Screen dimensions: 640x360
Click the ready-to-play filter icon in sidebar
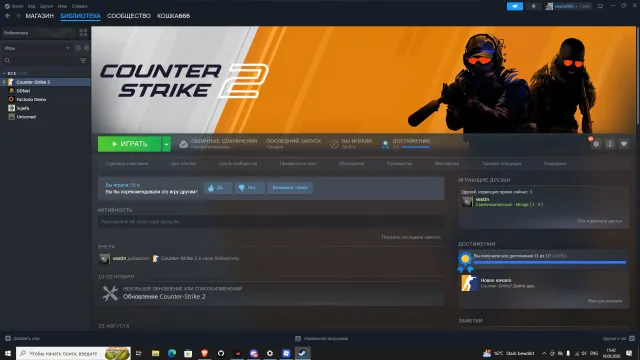[x=86, y=48]
